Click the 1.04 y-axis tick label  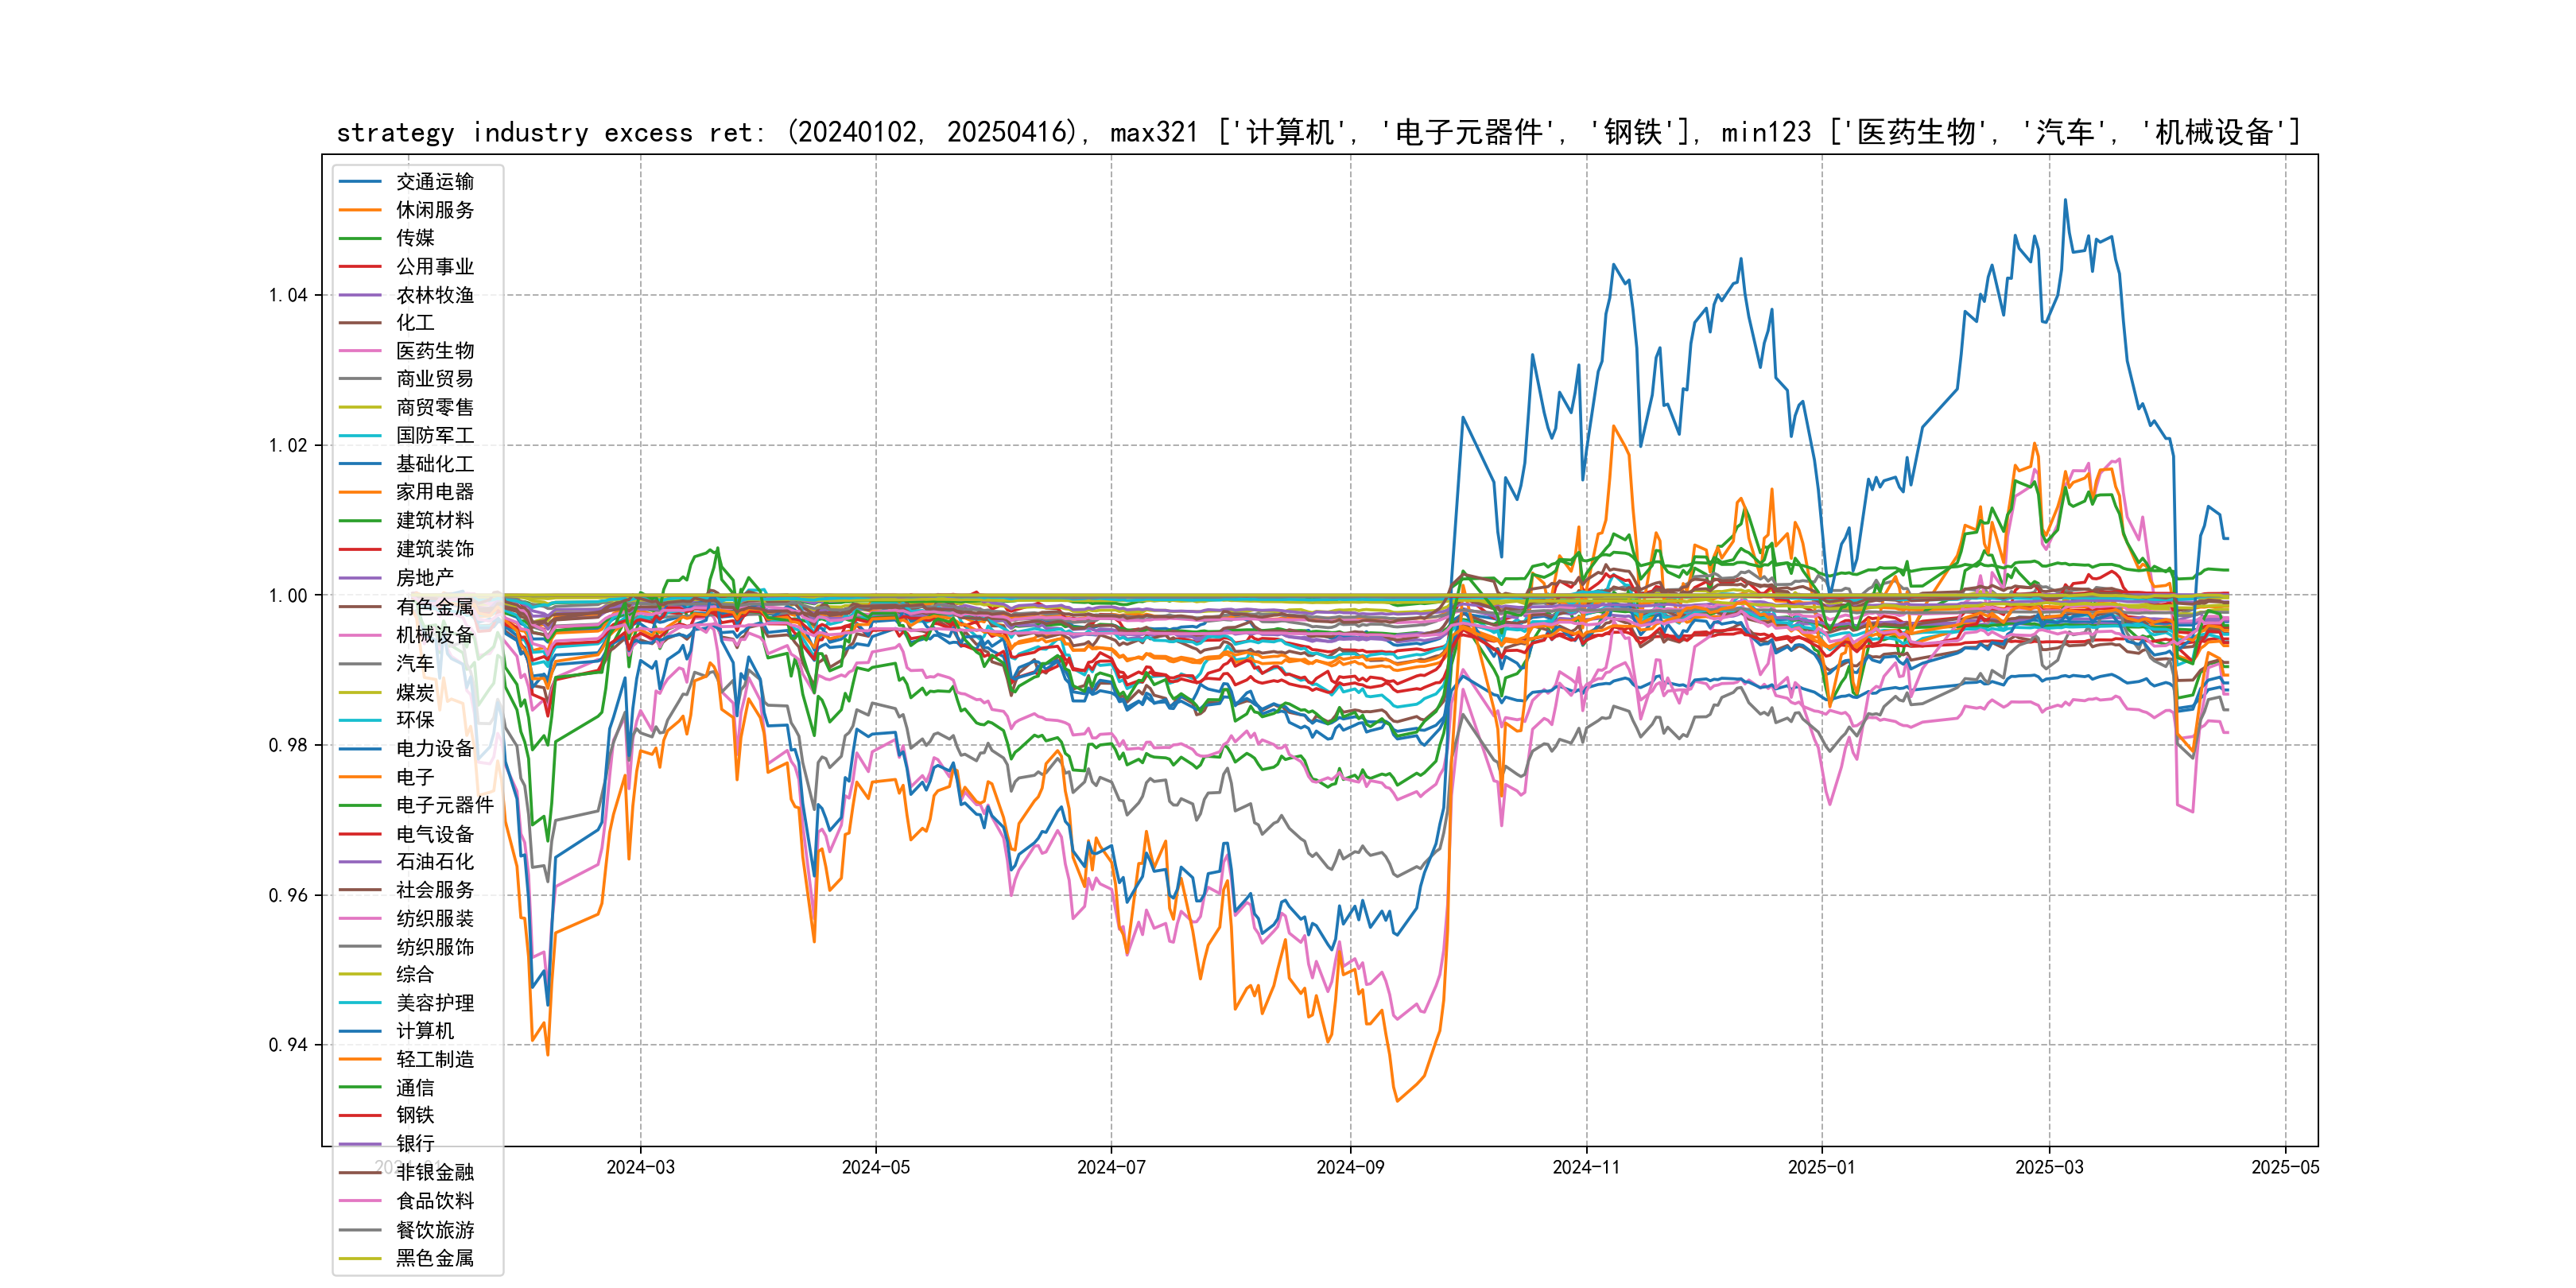[288, 295]
